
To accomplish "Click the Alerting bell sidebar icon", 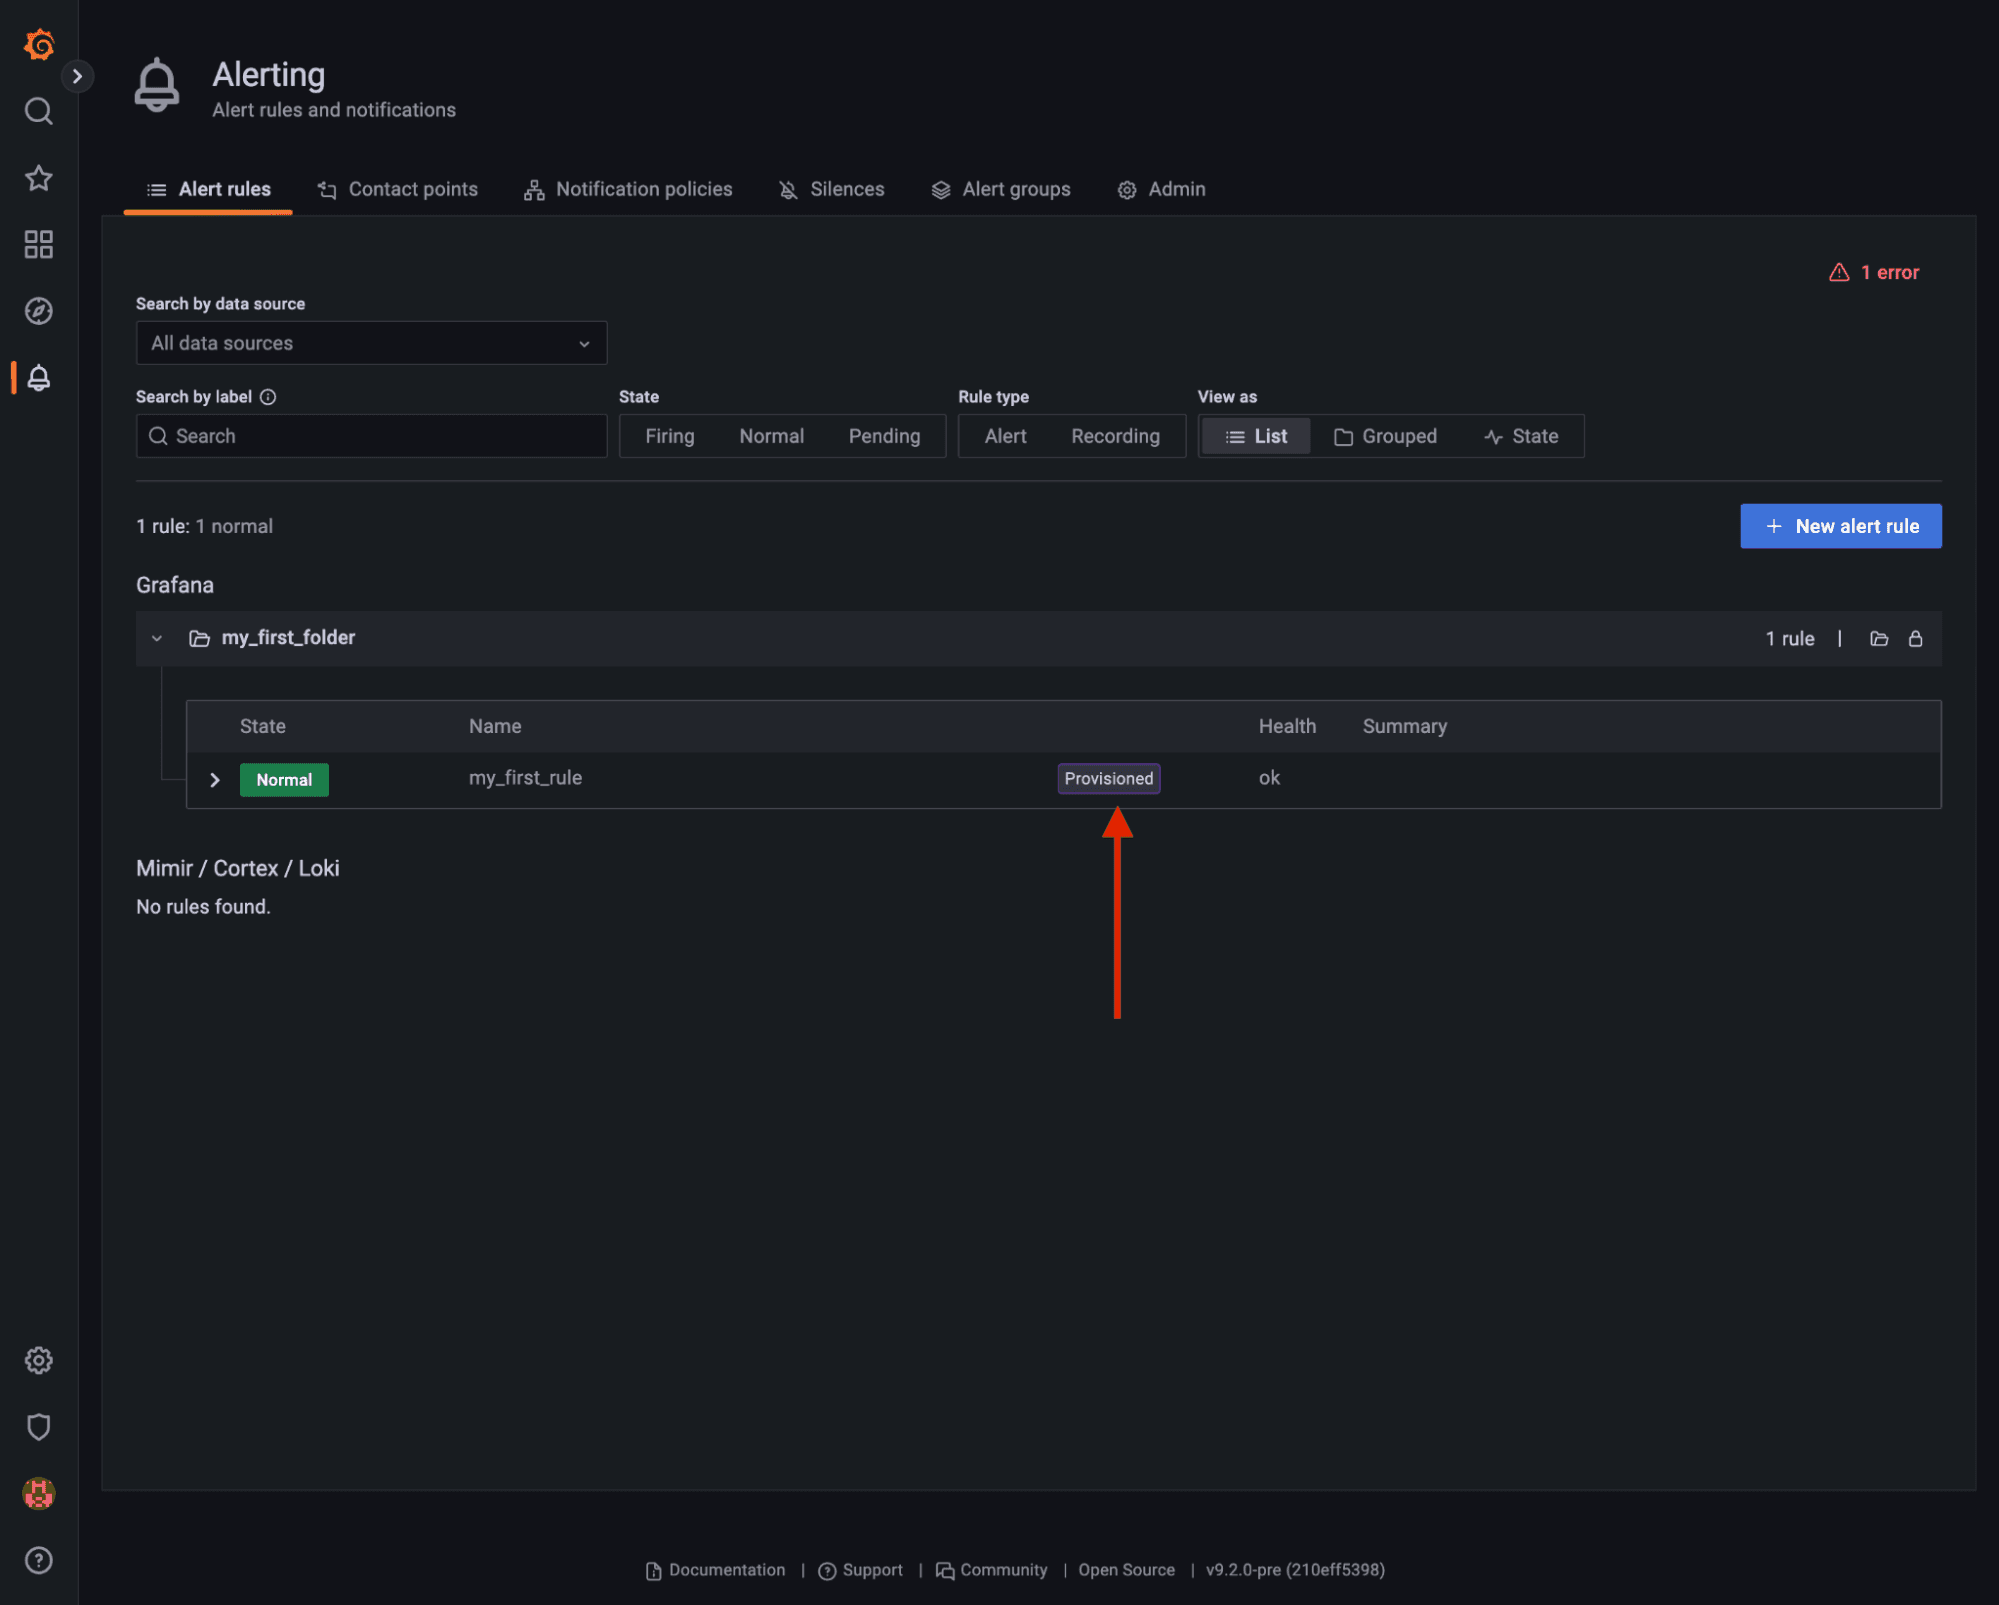I will [38, 378].
